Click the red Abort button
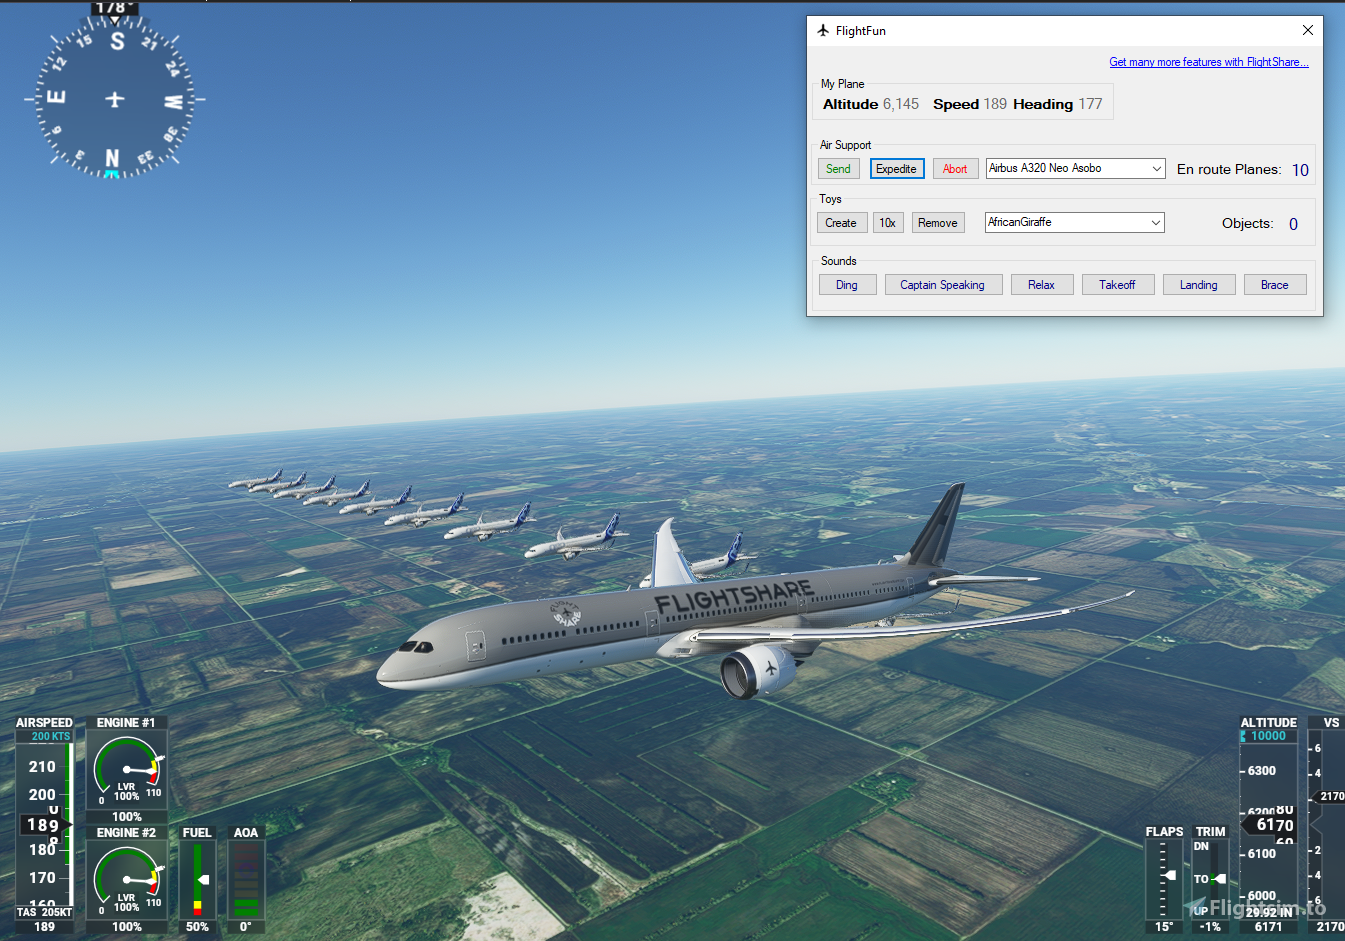This screenshot has width=1345, height=941. point(955,169)
